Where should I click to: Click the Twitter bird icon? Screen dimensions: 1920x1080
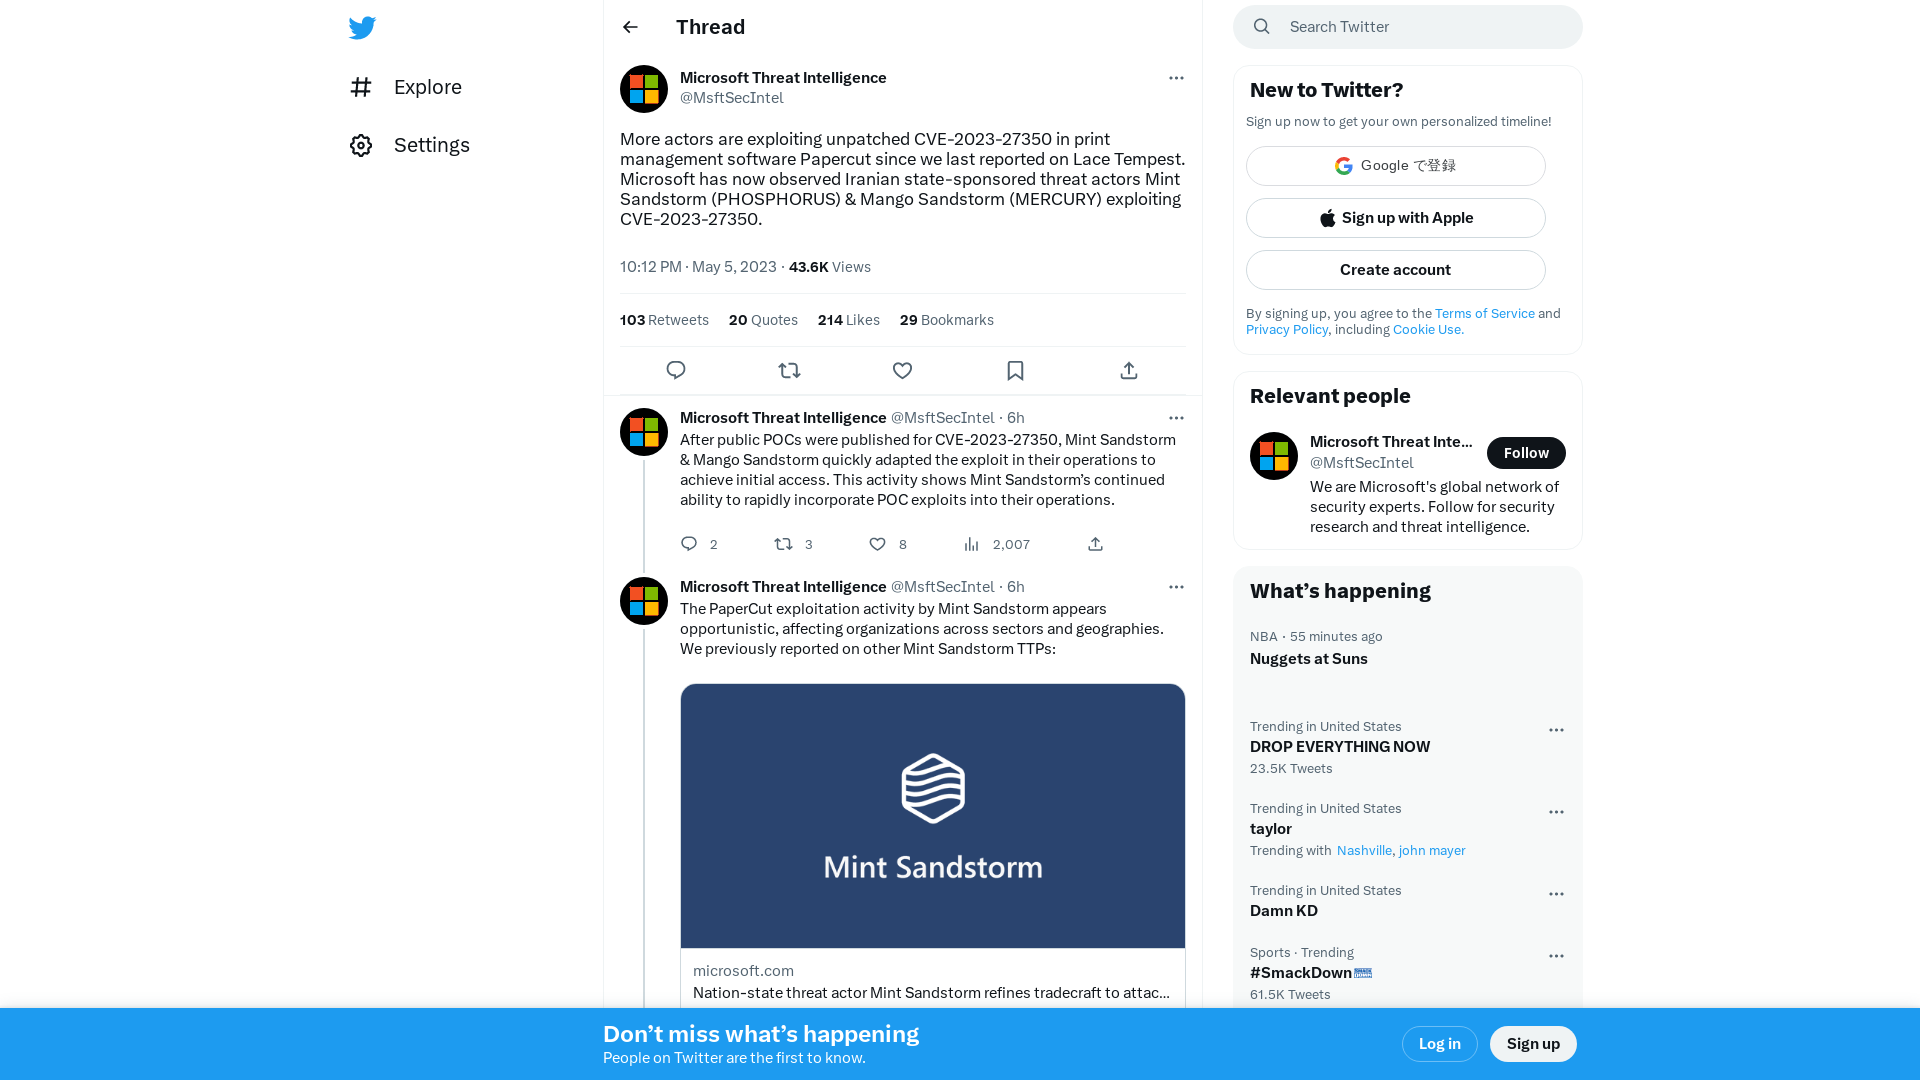click(363, 28)
